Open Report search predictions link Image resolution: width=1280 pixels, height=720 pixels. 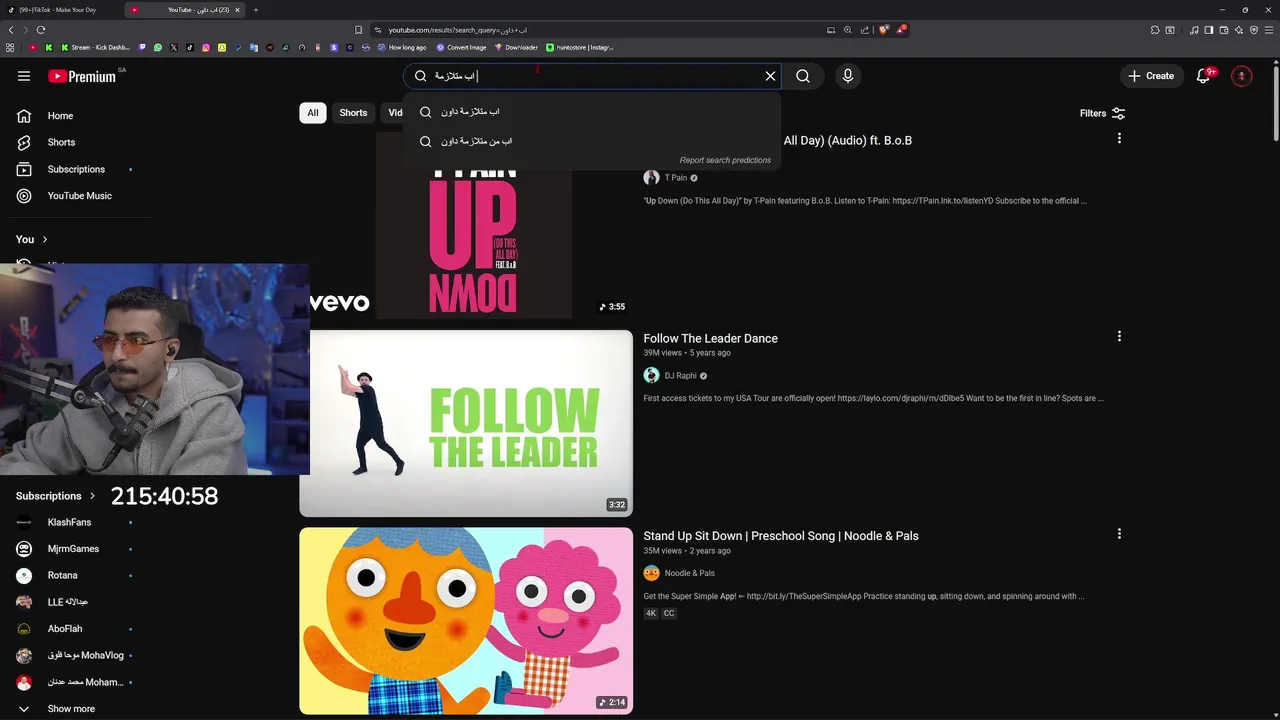pyautogui.click(x=725, y=160)
